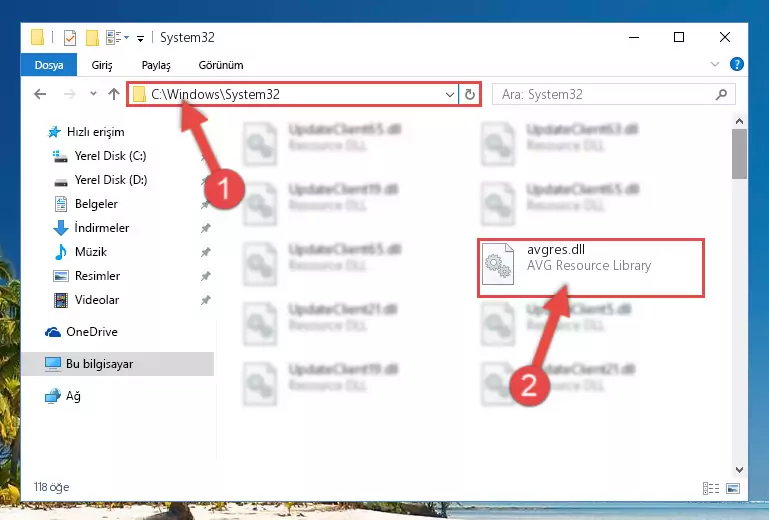Click the pin icon beside Resimler

point(205,276)
